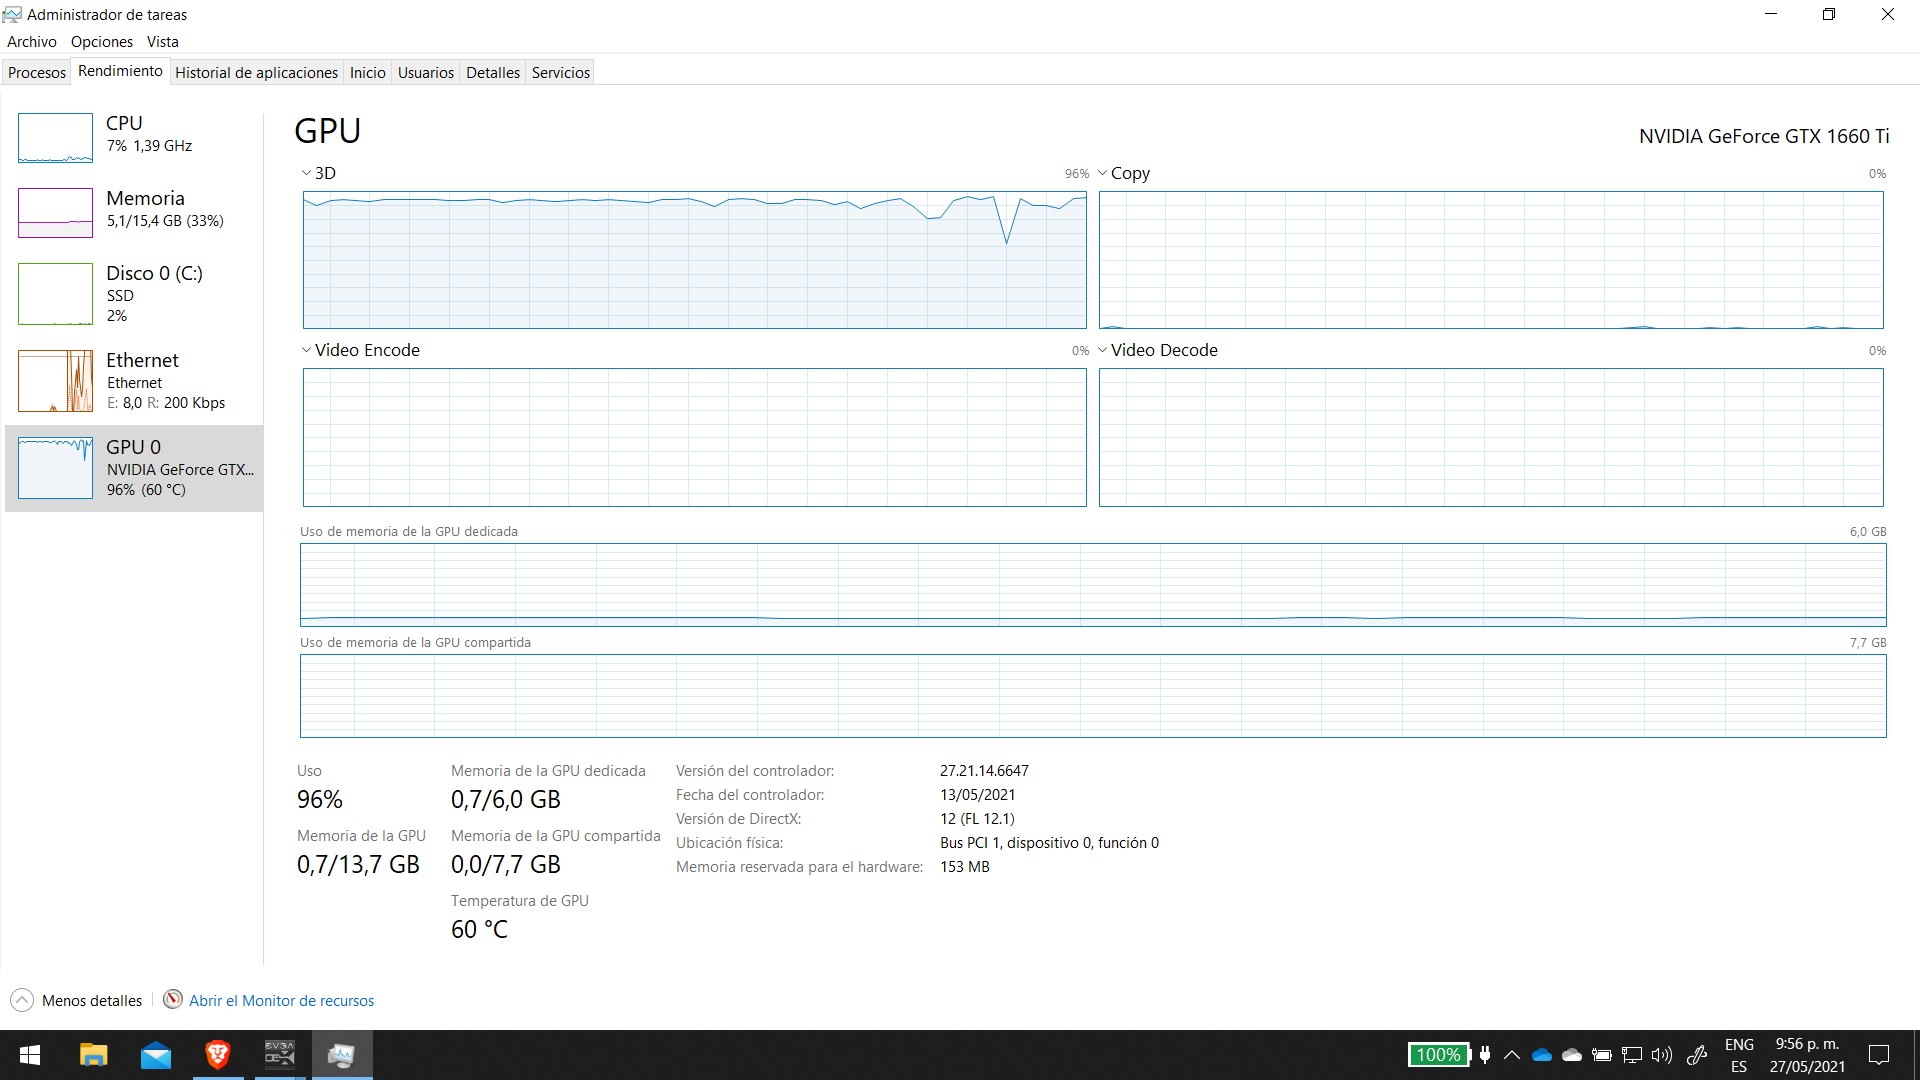Select the CPU performance thumbnail graph

pyautogui.click(x=55, y=138)
